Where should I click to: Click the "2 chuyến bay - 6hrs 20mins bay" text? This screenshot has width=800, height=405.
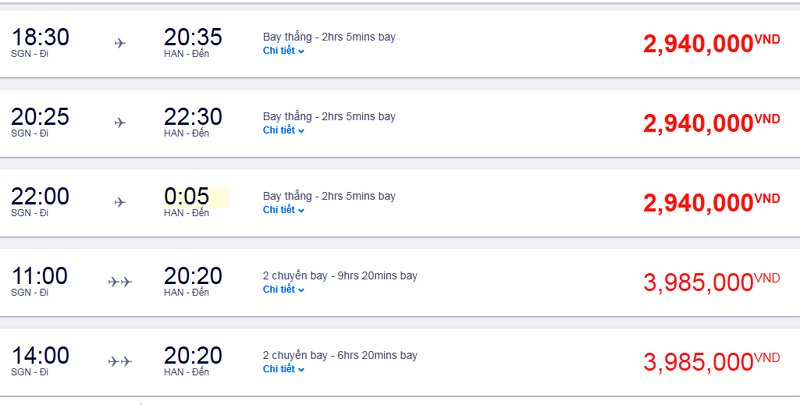340,355
